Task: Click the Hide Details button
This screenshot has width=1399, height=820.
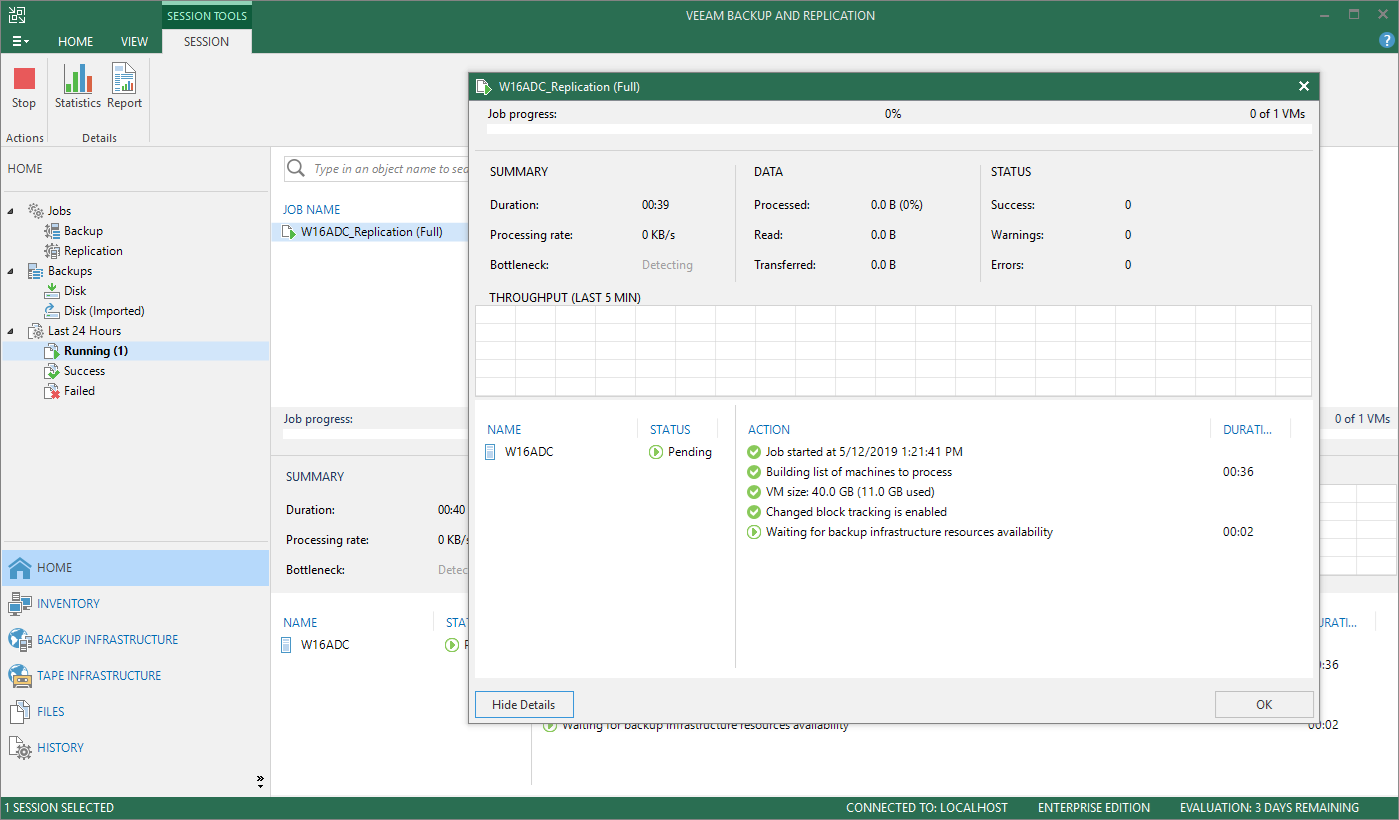Action: coord(524,705)
